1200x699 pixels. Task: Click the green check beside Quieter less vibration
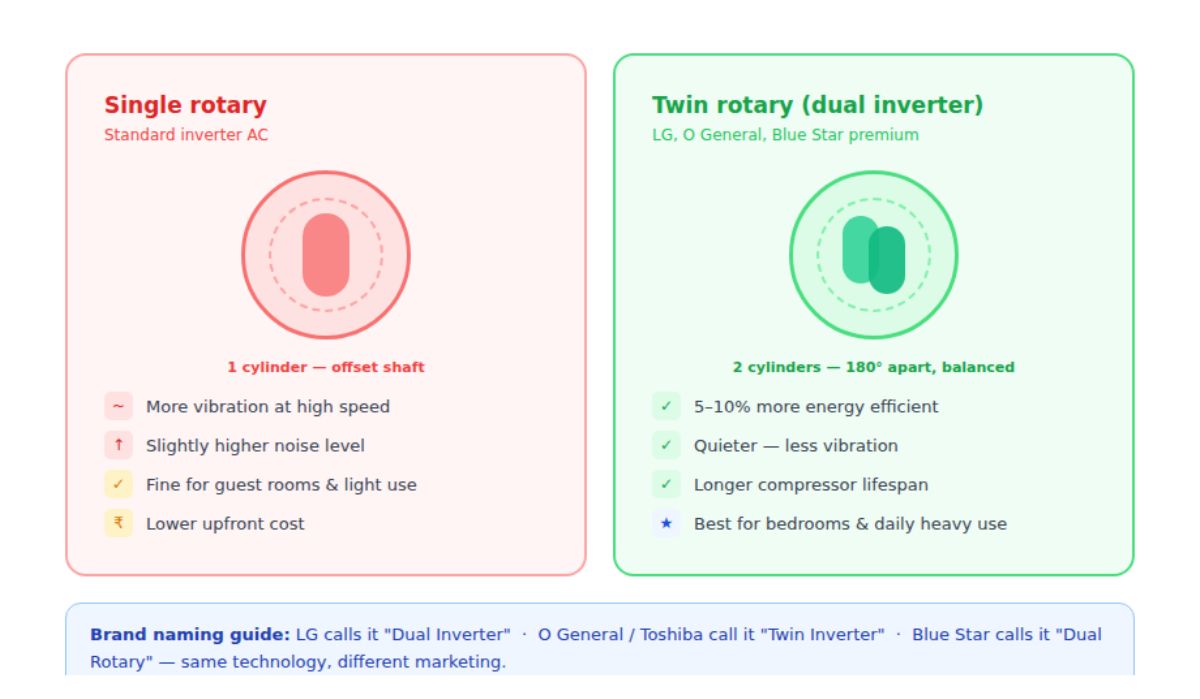[x=667, y=445]
